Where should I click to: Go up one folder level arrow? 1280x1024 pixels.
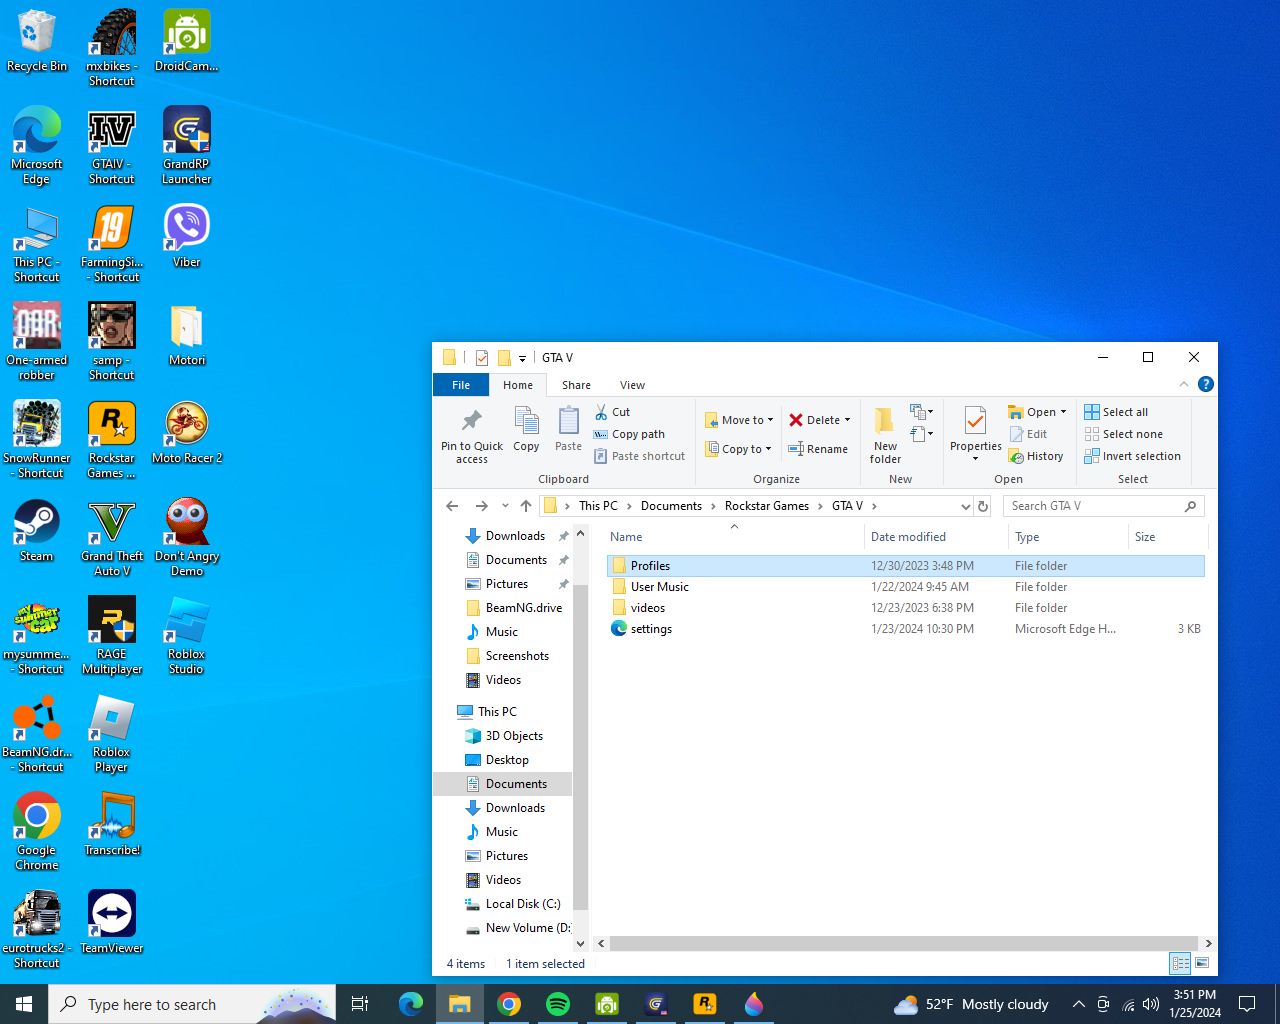click(x=526, y=506)
